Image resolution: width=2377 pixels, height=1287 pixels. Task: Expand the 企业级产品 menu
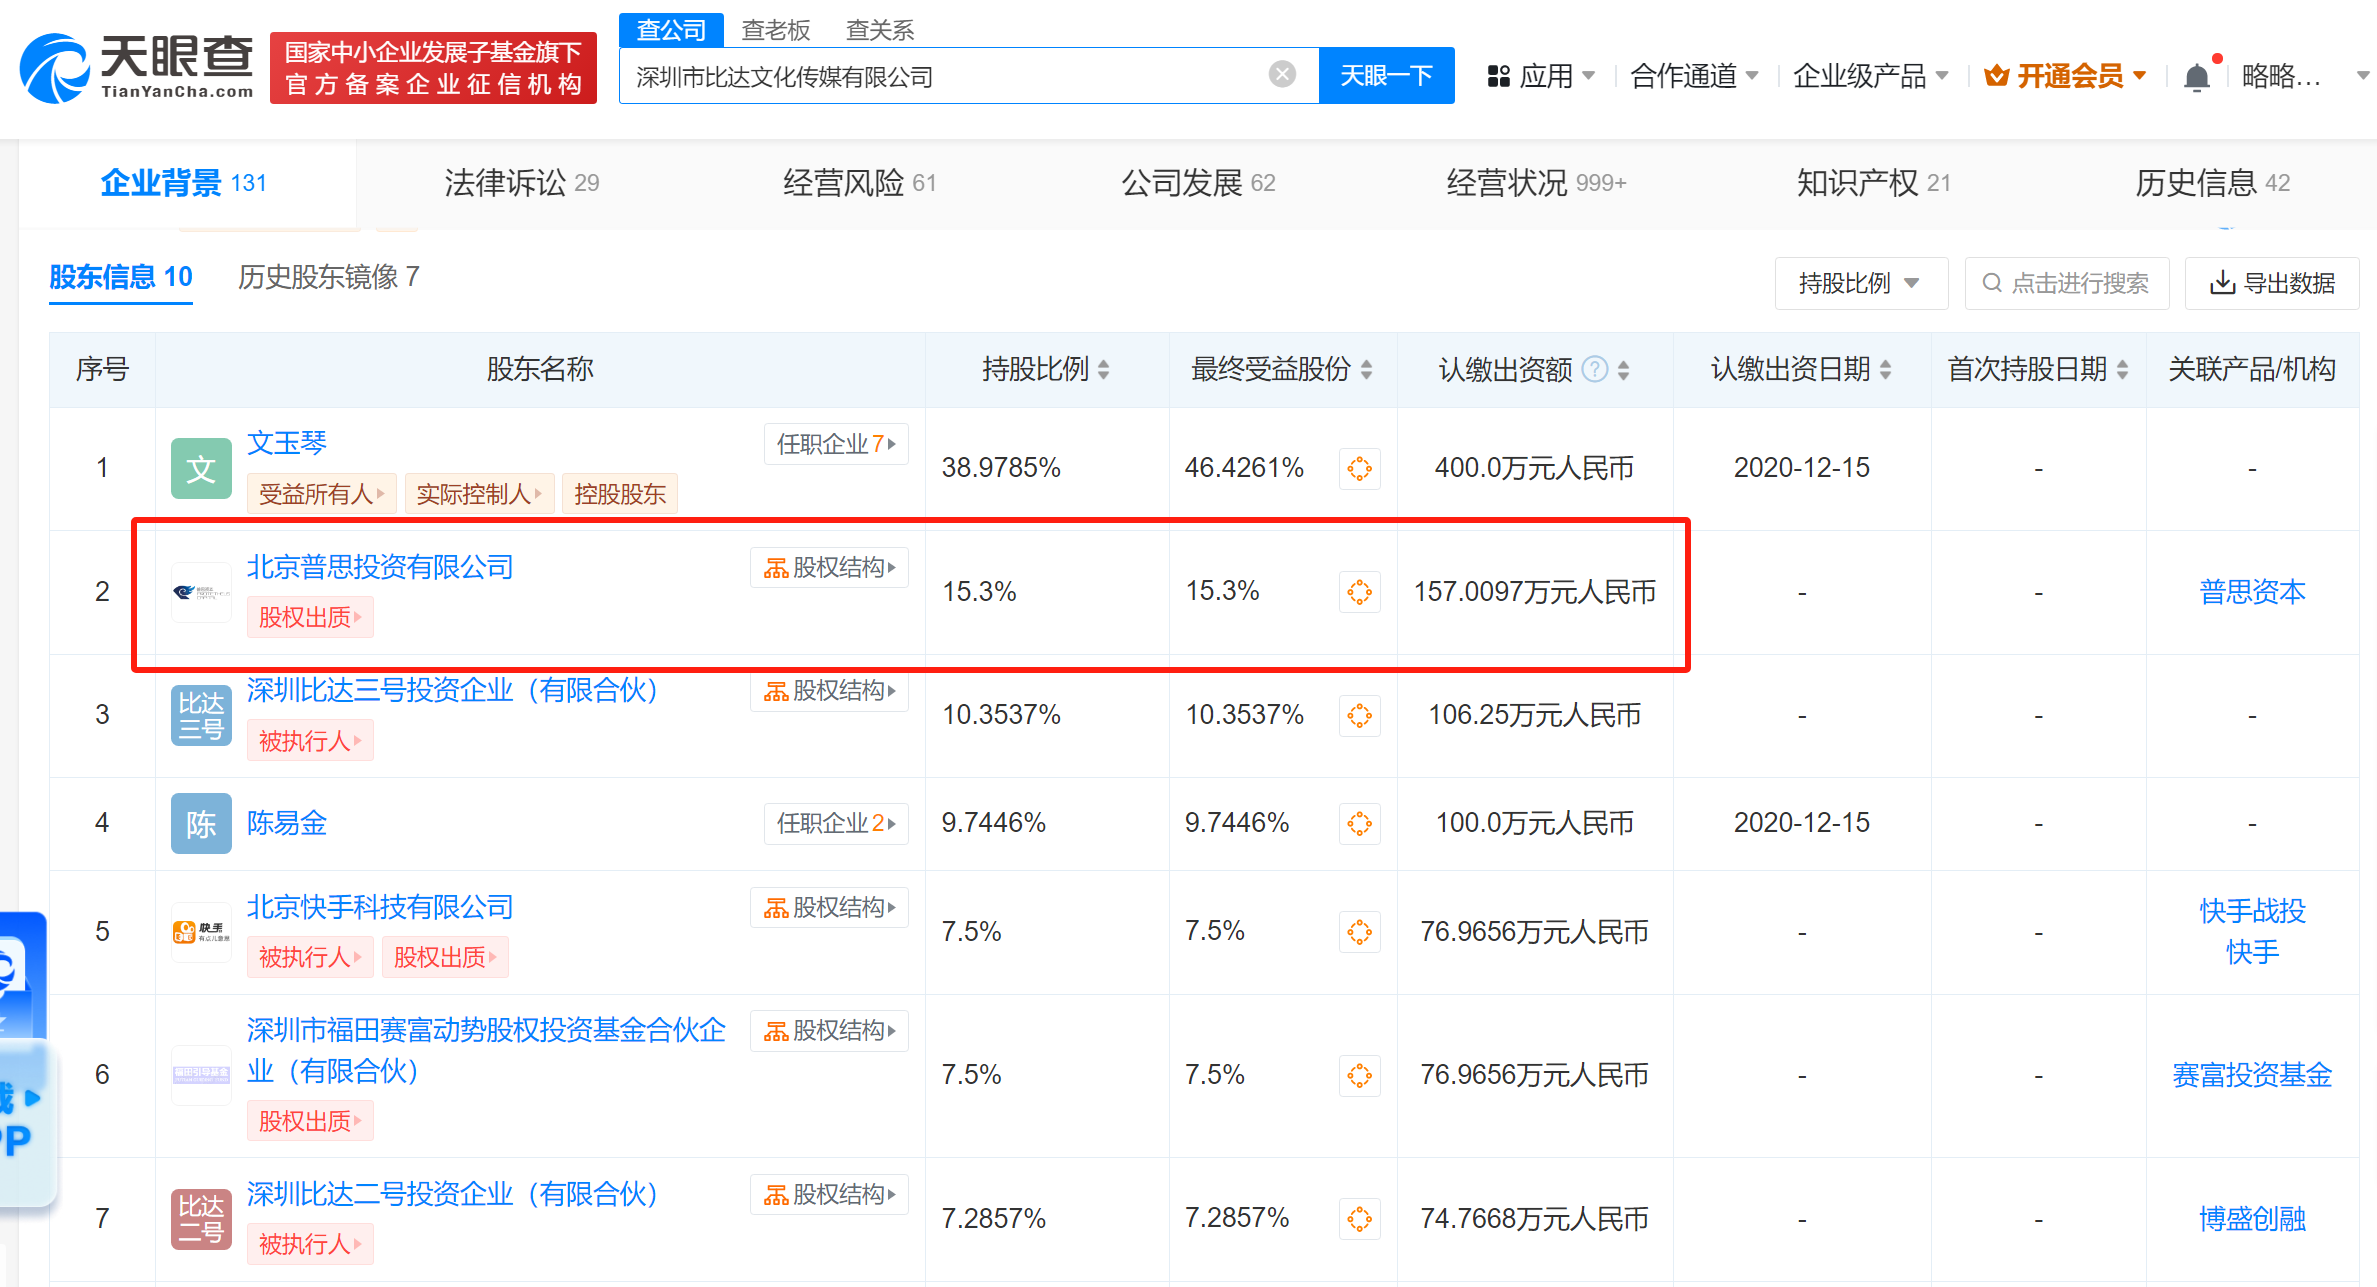(1942, 76)
